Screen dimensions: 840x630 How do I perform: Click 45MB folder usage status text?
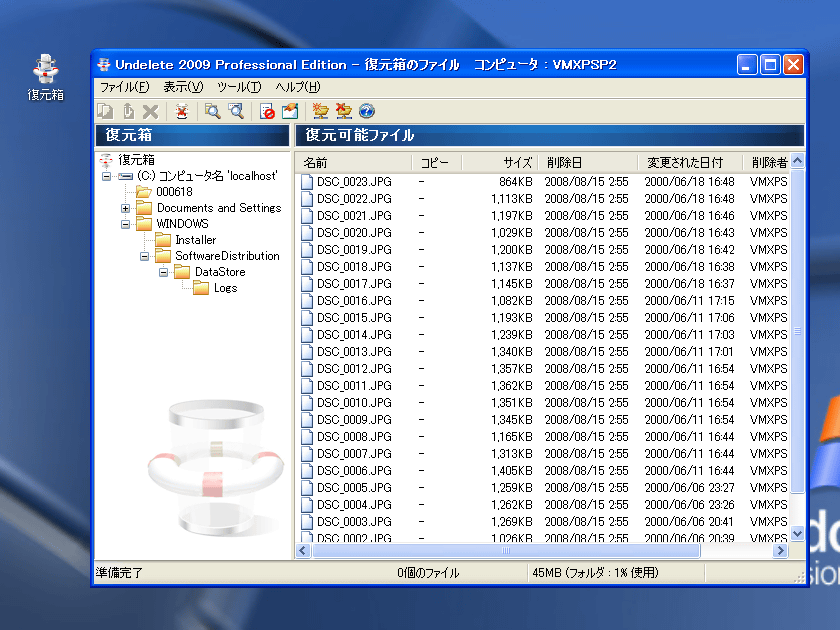point(595,573)
